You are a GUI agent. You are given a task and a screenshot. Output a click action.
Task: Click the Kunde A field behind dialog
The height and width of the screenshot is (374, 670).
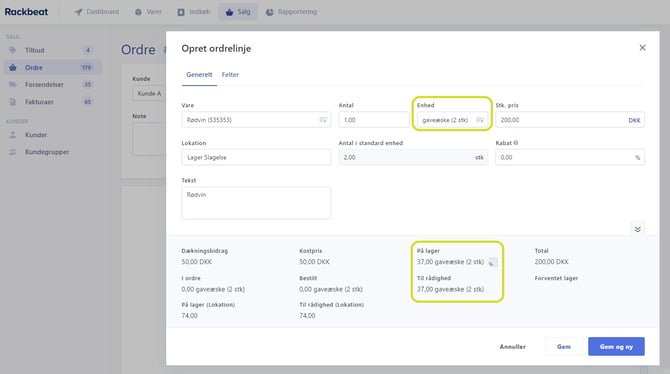point(149,93)
